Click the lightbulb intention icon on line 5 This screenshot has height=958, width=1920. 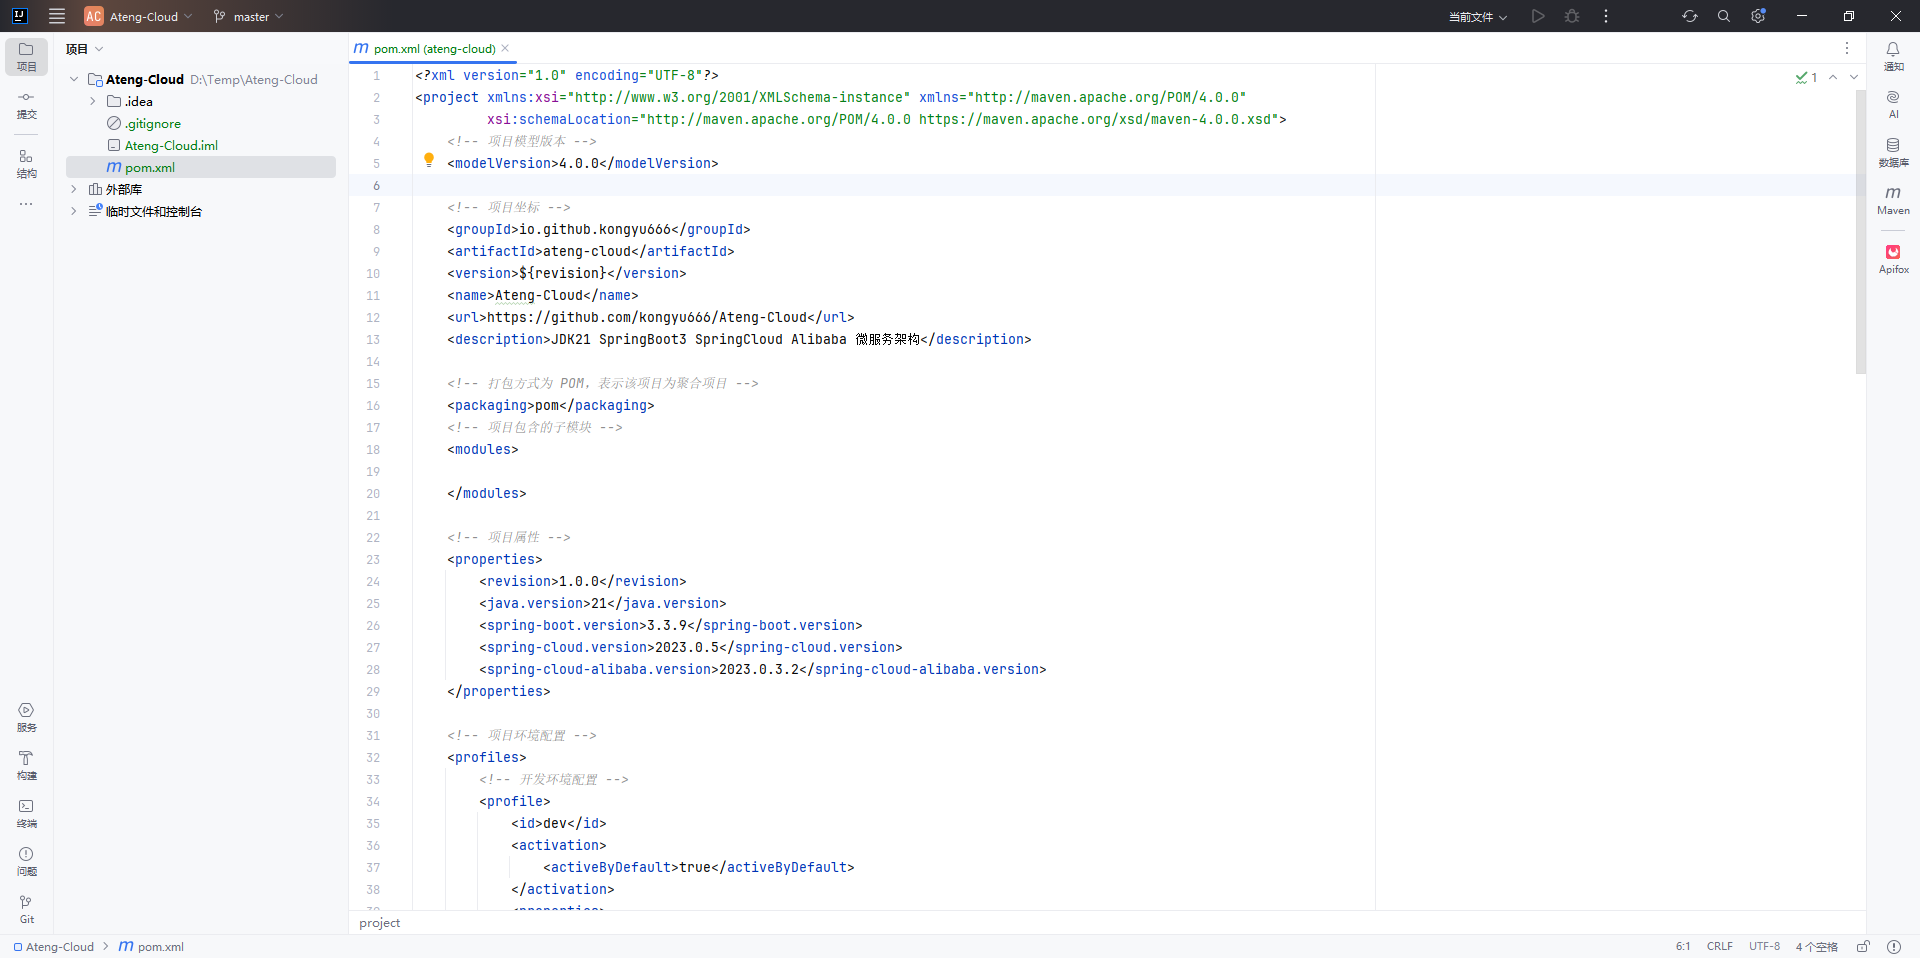coord(429,160)
